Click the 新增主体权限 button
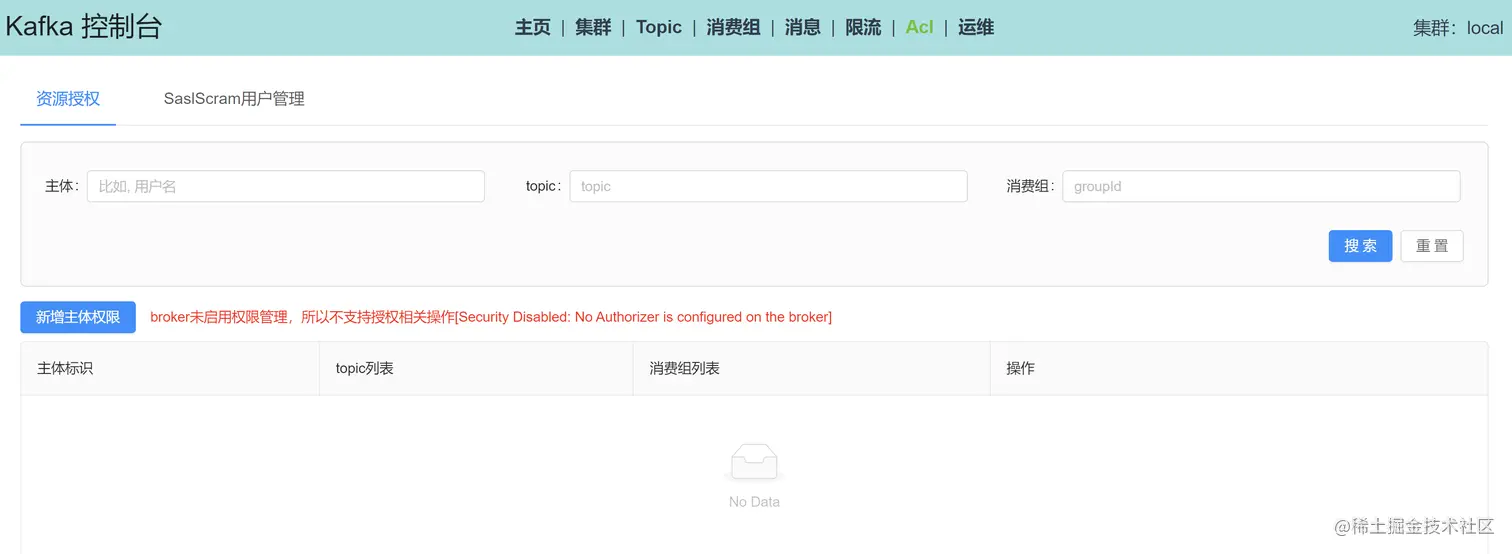1512x554 pixels. [x=78, y=317]
